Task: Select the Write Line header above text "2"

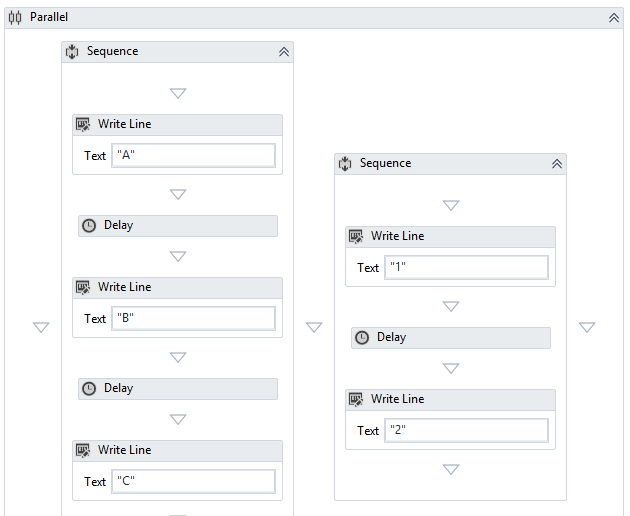Action: point(450,399)
